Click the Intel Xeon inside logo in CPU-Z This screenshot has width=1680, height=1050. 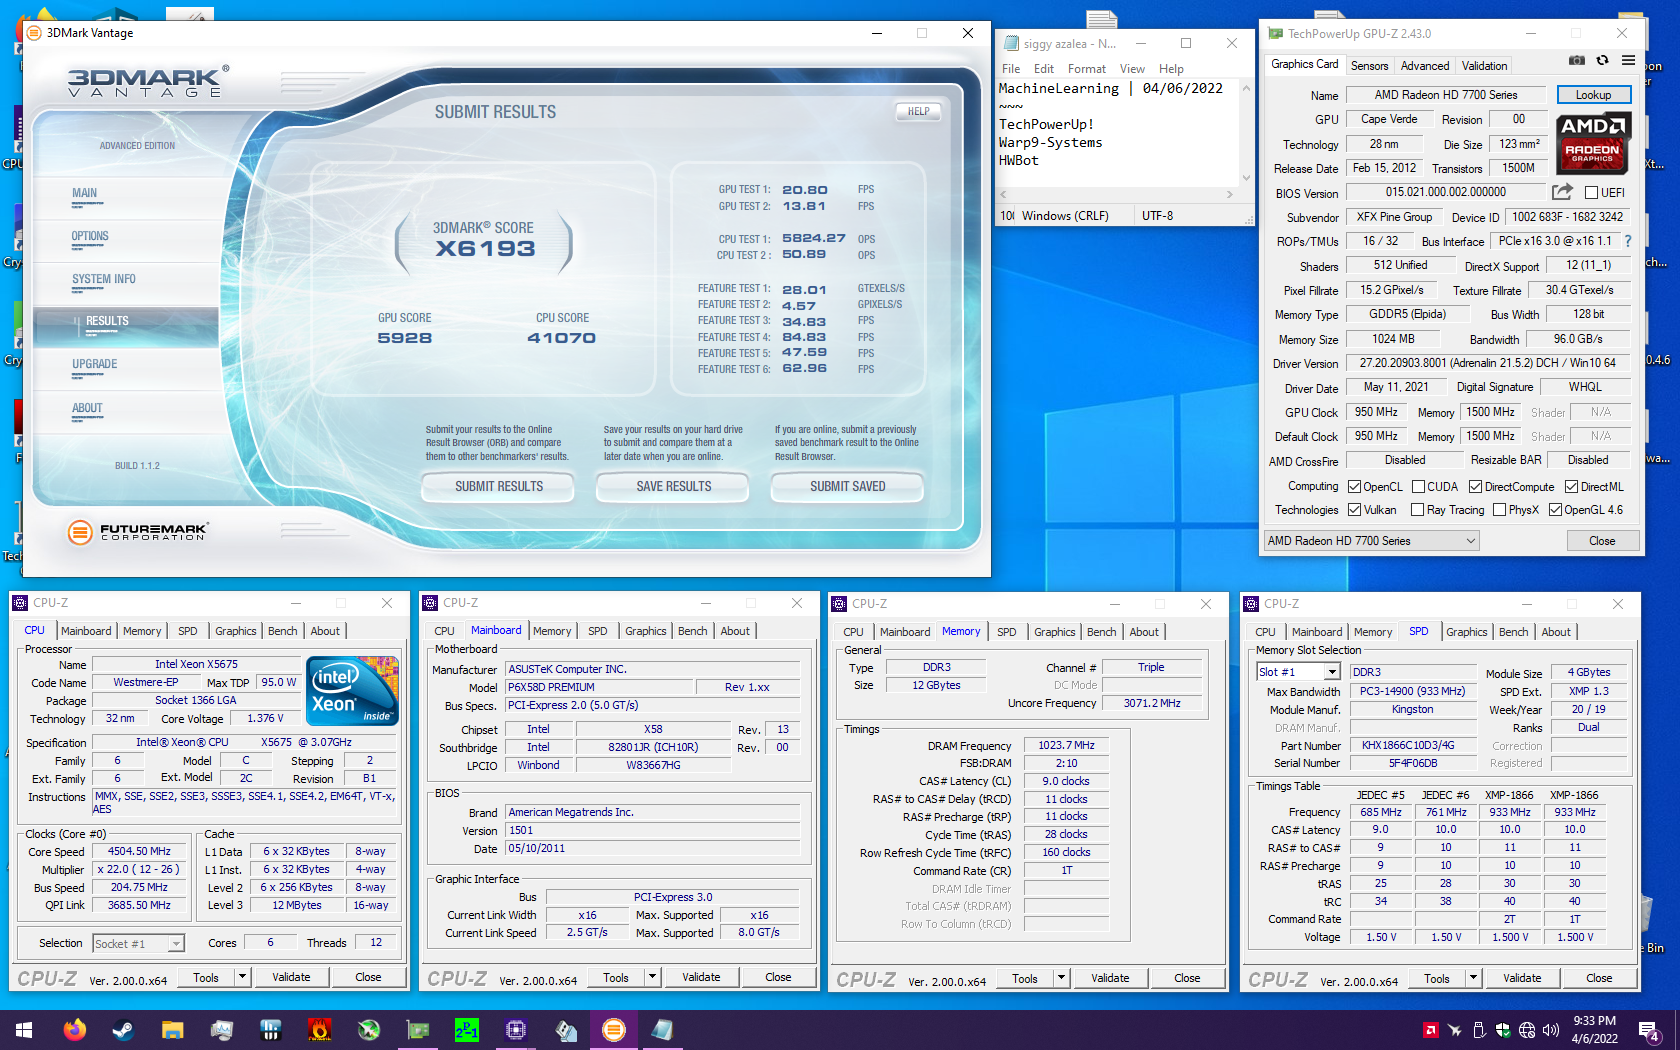click(x=353, y=691)
